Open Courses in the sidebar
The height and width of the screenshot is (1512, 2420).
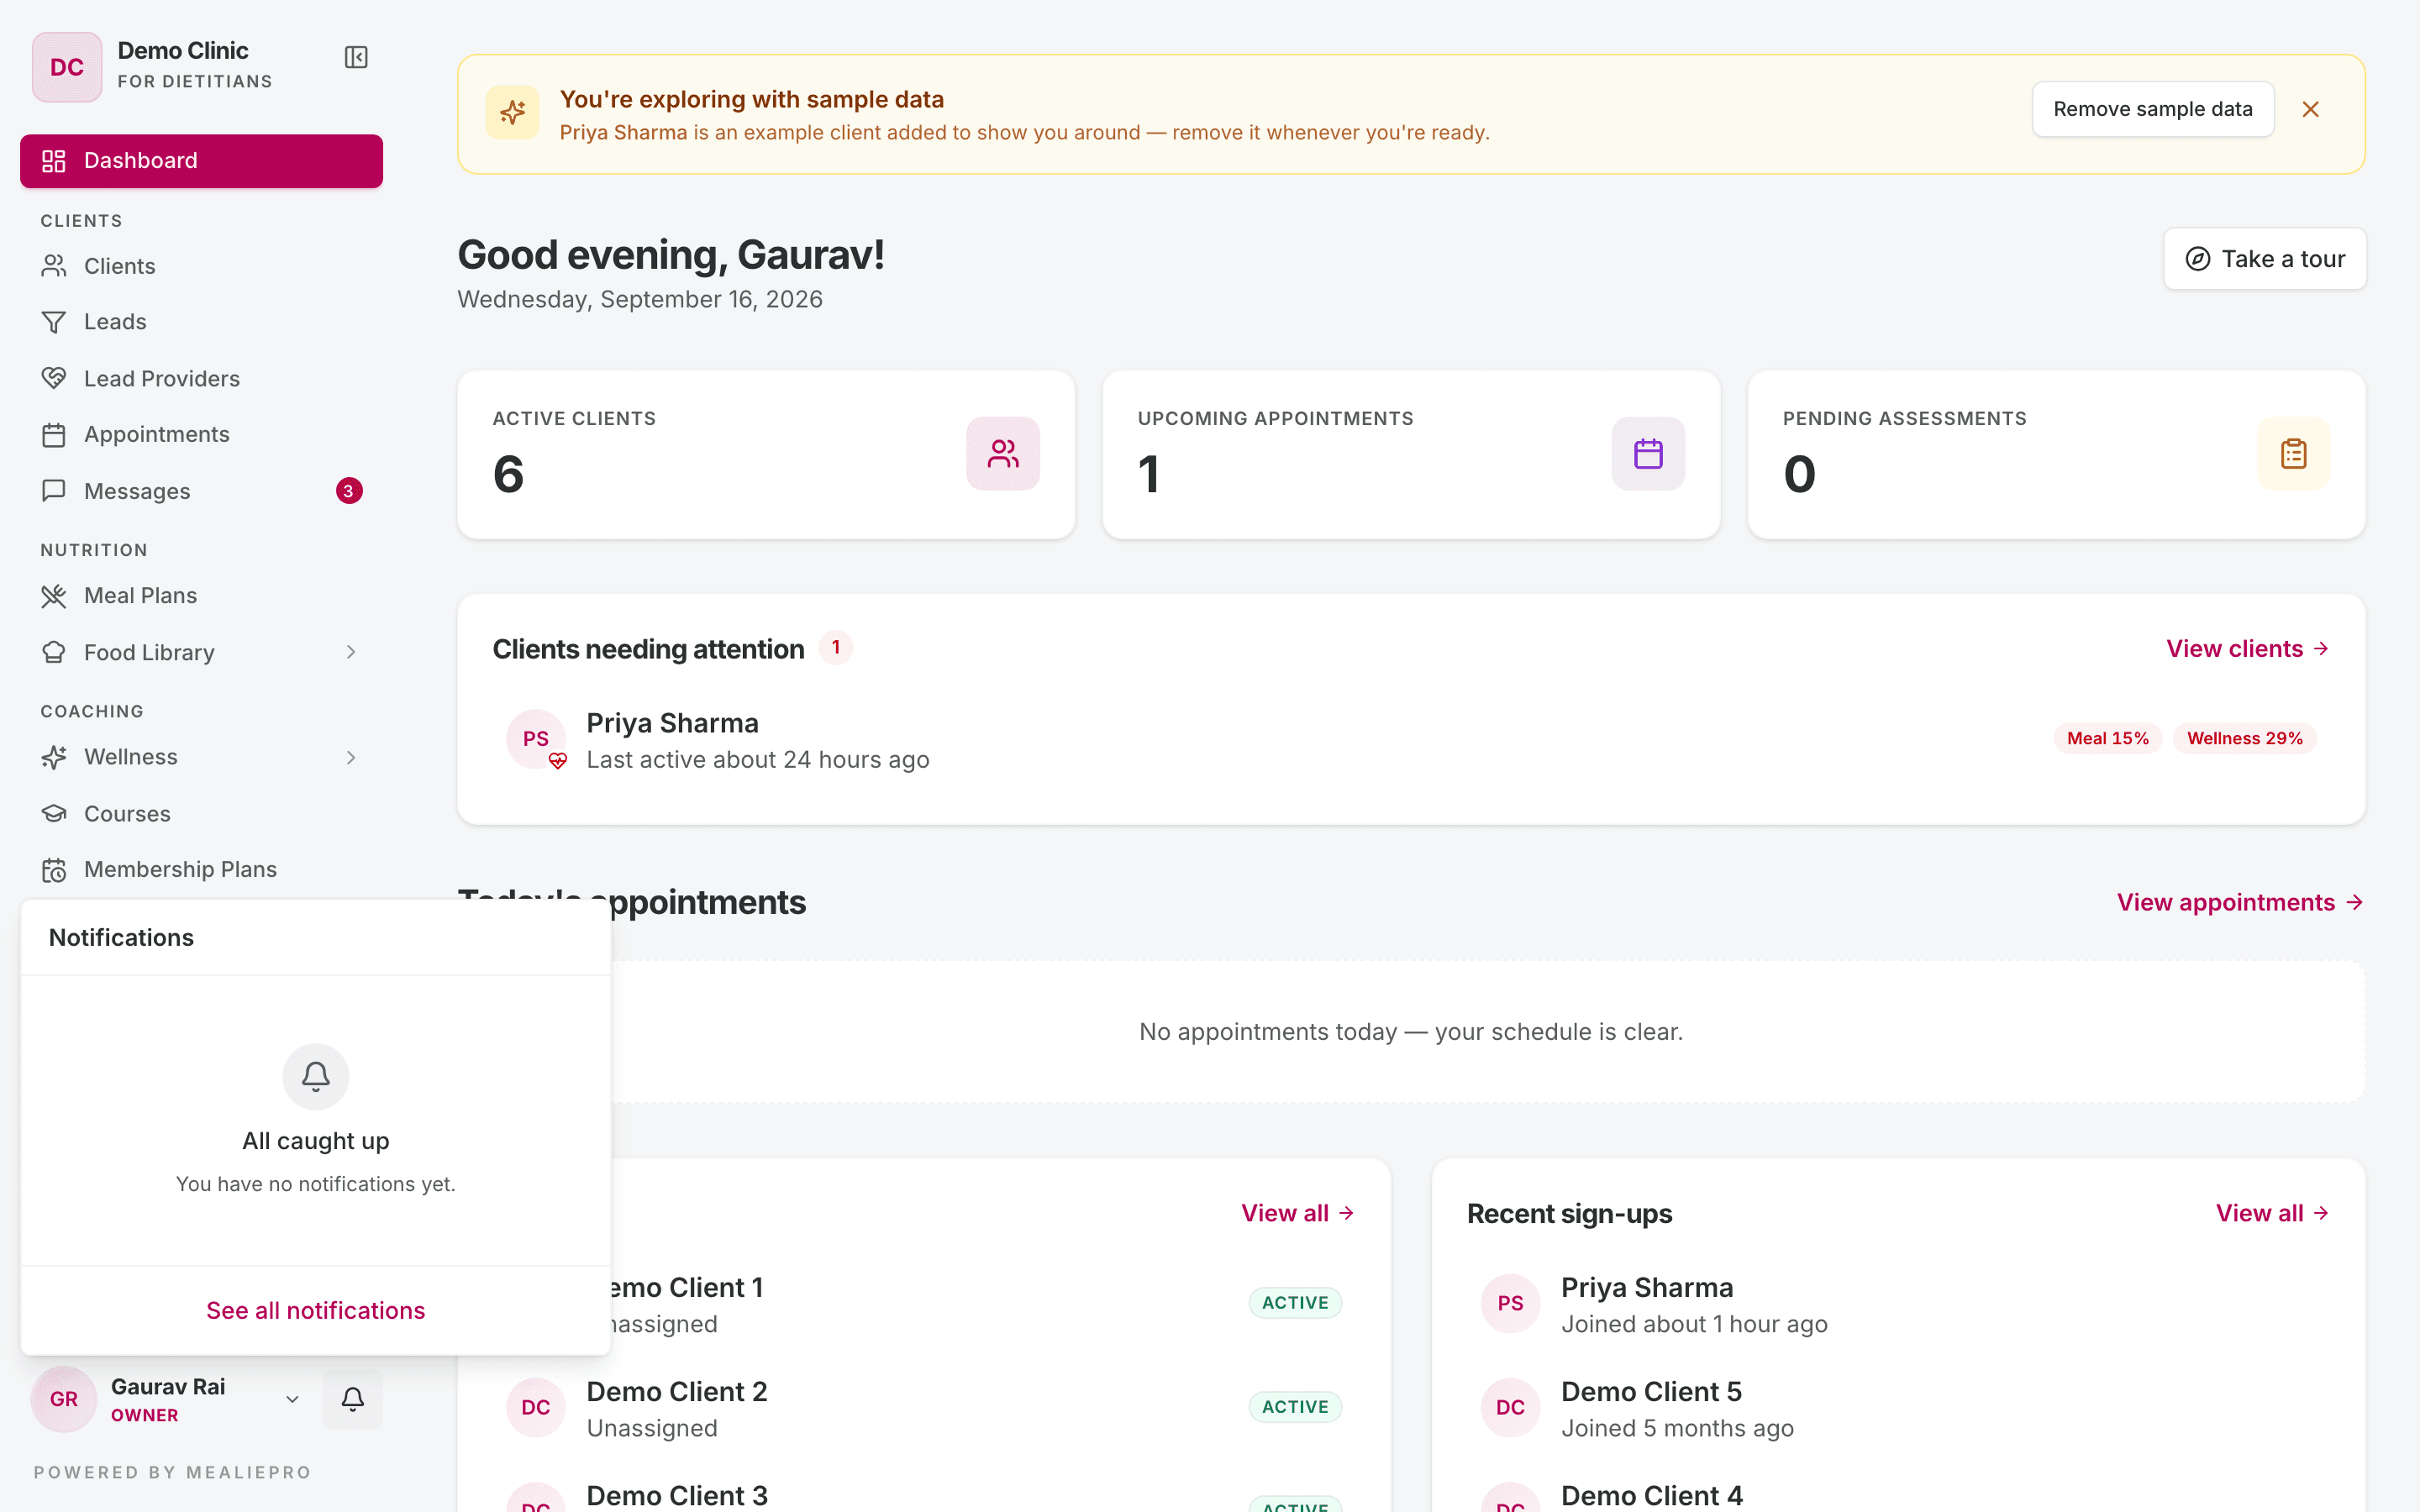click(x=201, y=814)
